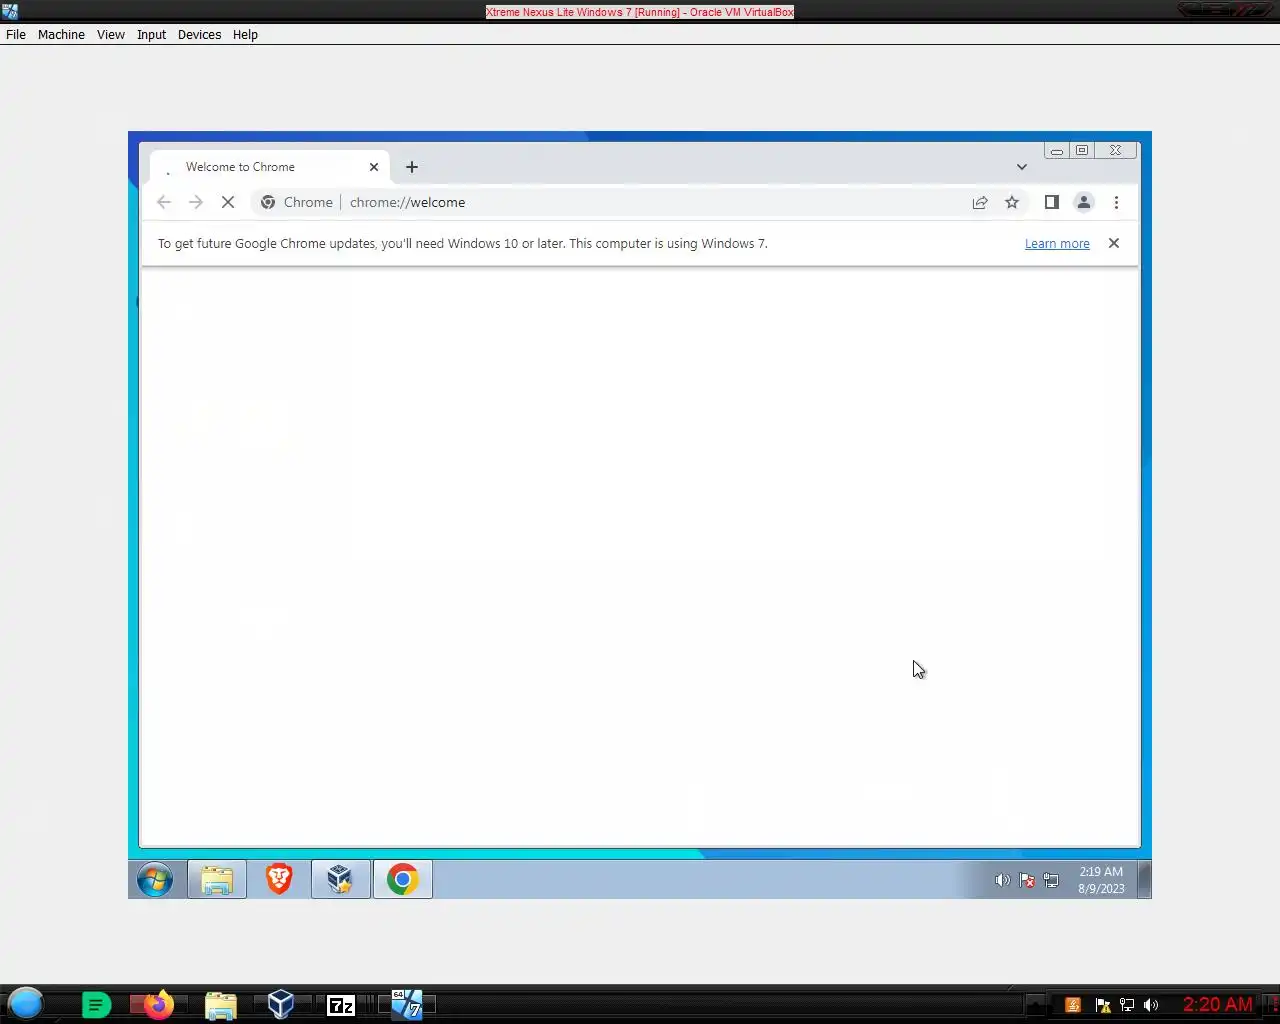The width and height of the screenshot is (1280, 1024).
Task: Click the host network tray icon
Action: pyautogui.click(x=1127, y=1005)
